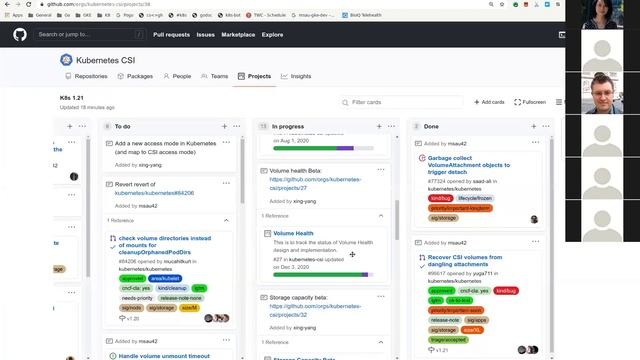Click assignee avatars on cleanupOrphanedPodDirs card
Screen dimensions: 640x360
point(217,318)
